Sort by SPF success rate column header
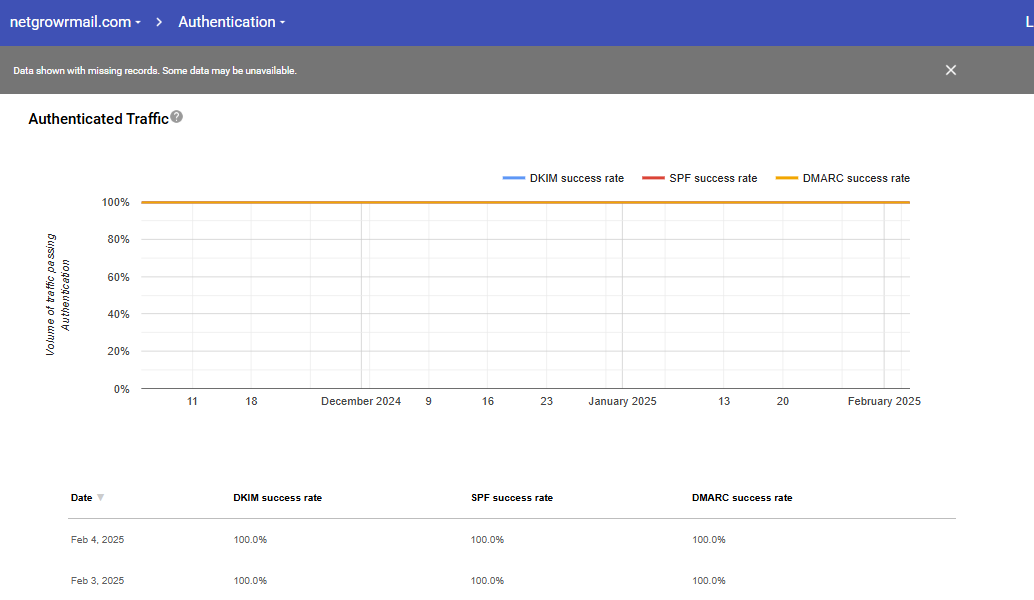The height and width of the screenshot is (600, 1034). 511,497
